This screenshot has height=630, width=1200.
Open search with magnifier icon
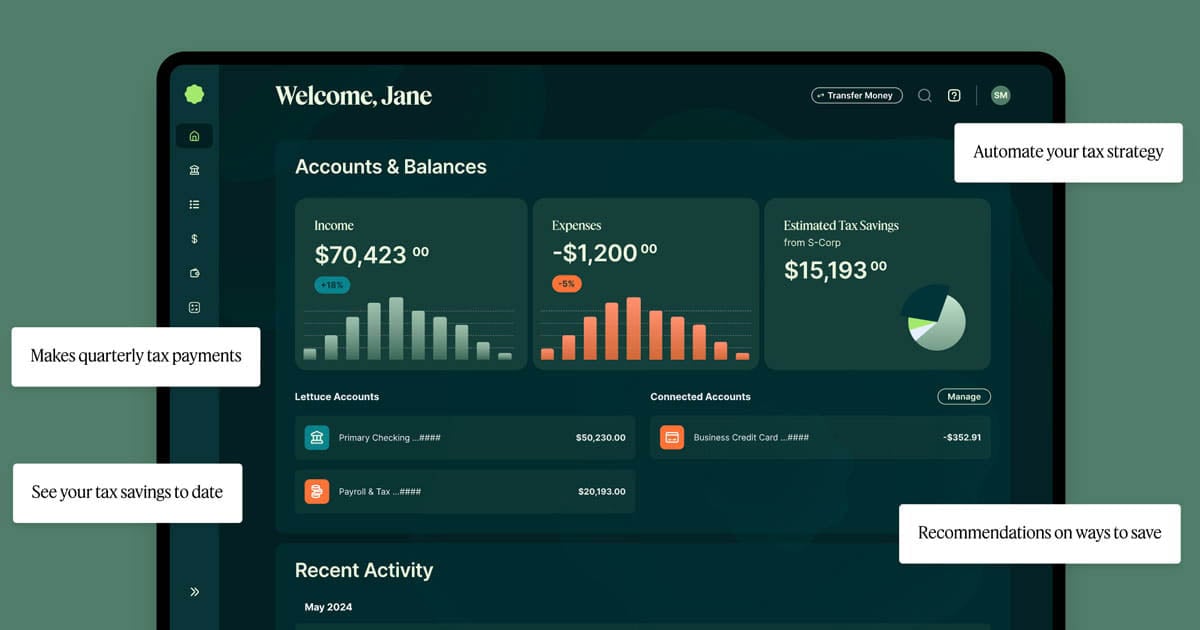(x=925, y=95)
